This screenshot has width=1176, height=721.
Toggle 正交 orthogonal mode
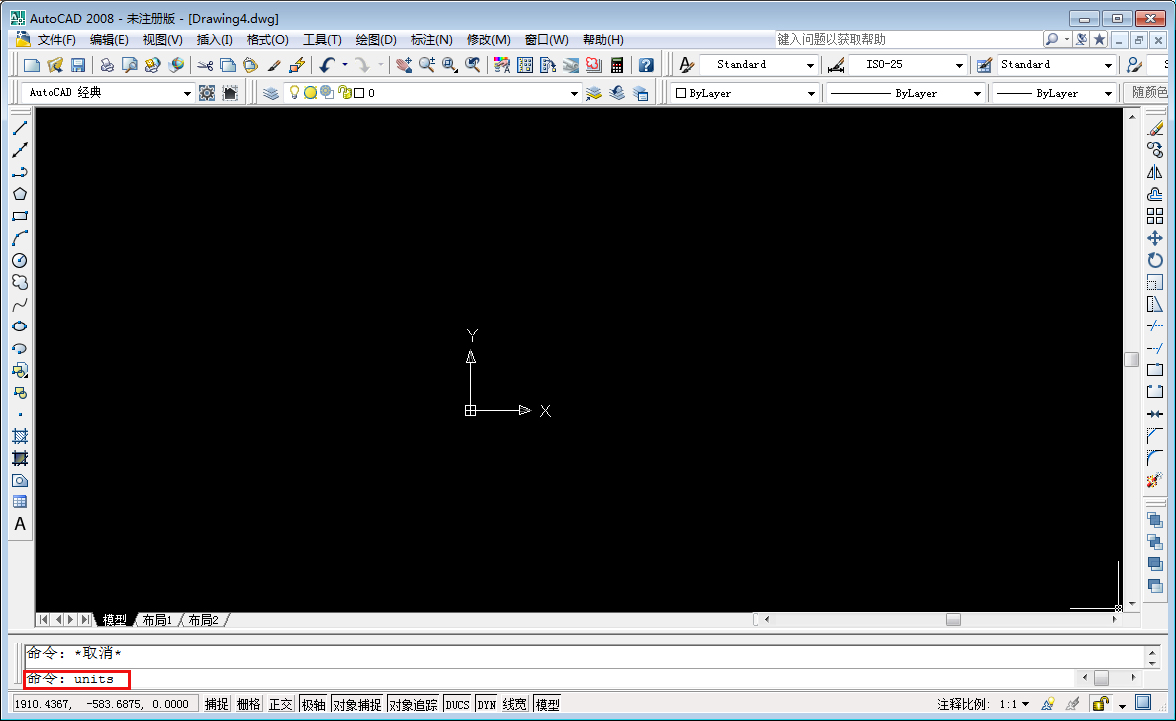tap(280, 703)
